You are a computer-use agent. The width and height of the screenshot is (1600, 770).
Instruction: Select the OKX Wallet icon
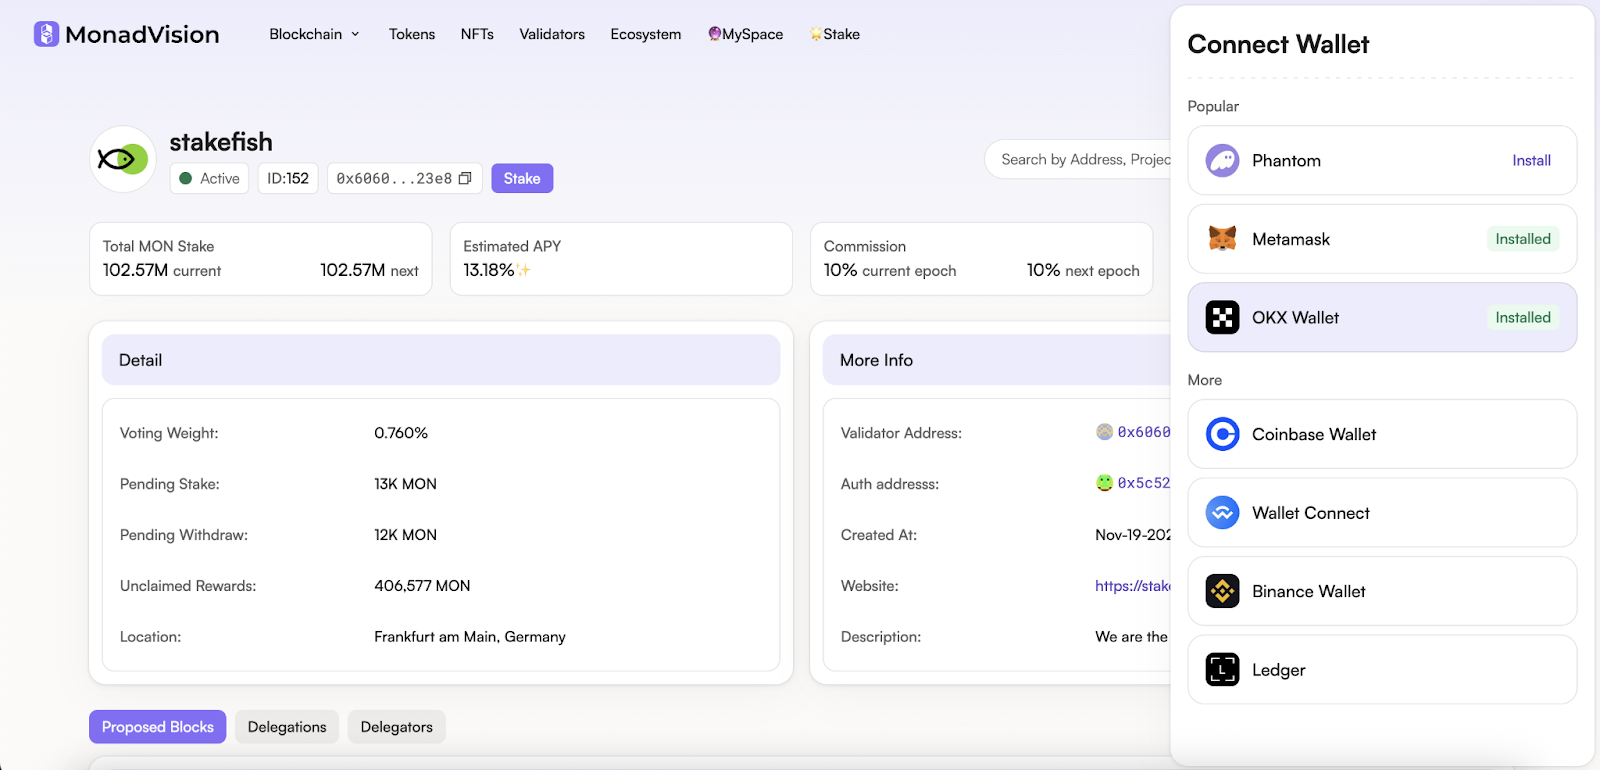click(x=1222, y=318)
